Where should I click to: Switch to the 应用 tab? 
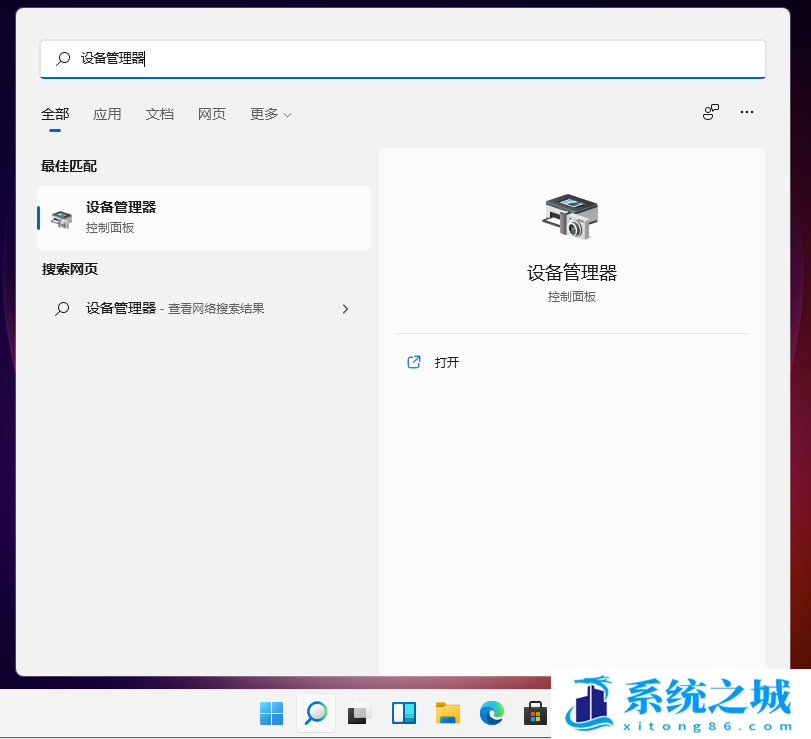tap(107, 114)
